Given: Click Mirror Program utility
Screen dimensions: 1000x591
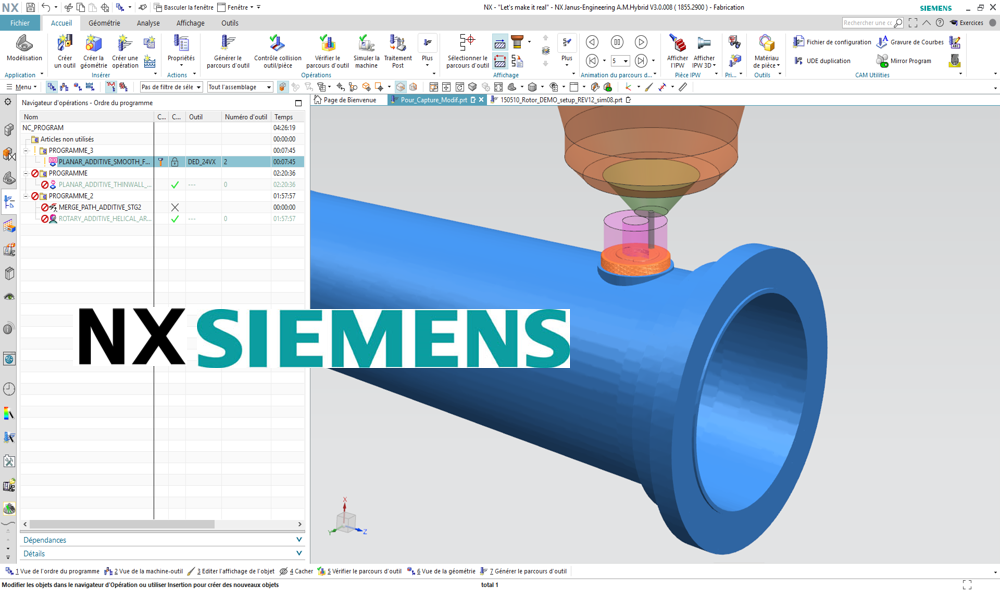Looking at the screenshot, I should click(x=904, y=61).
